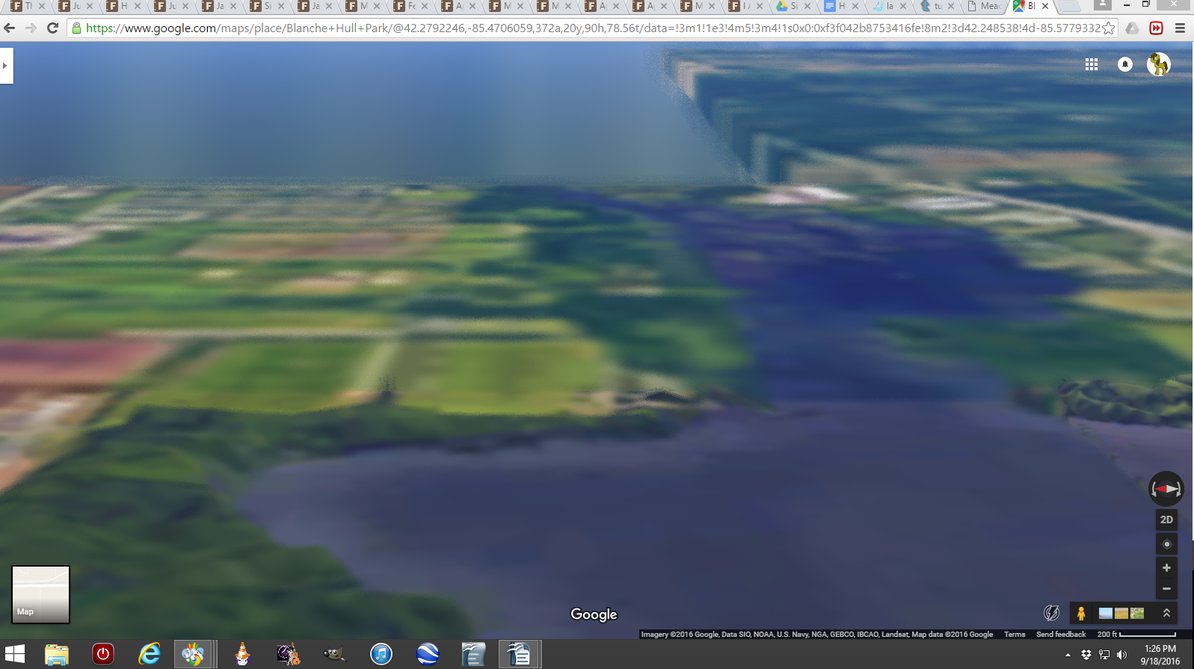Switch to Map view thumbnail
The height and width of the screenshot is (669, 1194).
(x=40, y=594)
